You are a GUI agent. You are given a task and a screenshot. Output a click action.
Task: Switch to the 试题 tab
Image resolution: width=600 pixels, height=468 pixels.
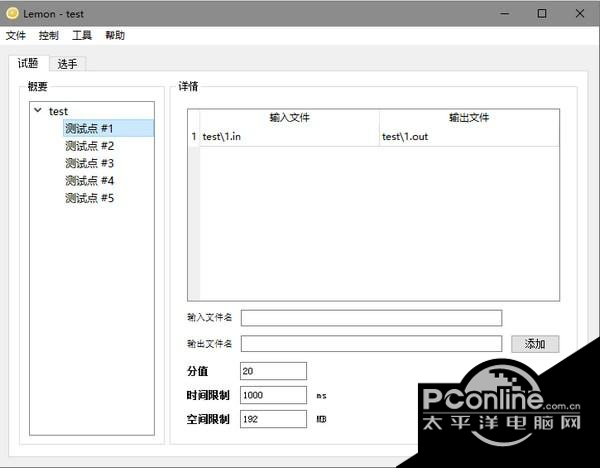click(x=28, y=63)
